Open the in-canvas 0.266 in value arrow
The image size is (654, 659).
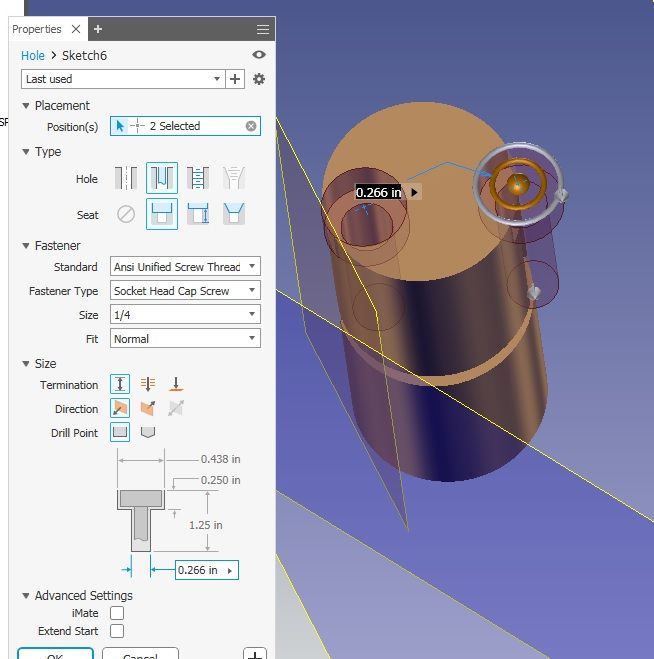click(414, 192)
